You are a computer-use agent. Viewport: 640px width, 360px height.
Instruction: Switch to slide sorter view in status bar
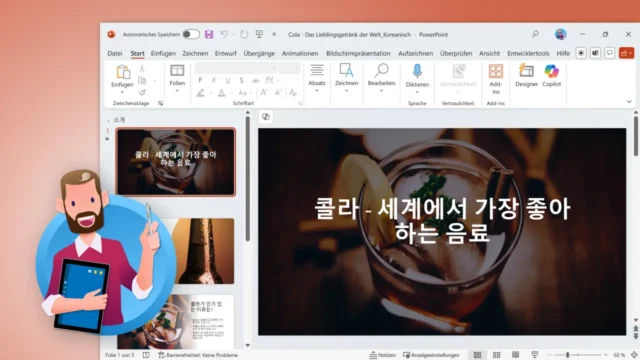[x=496, y=355]
